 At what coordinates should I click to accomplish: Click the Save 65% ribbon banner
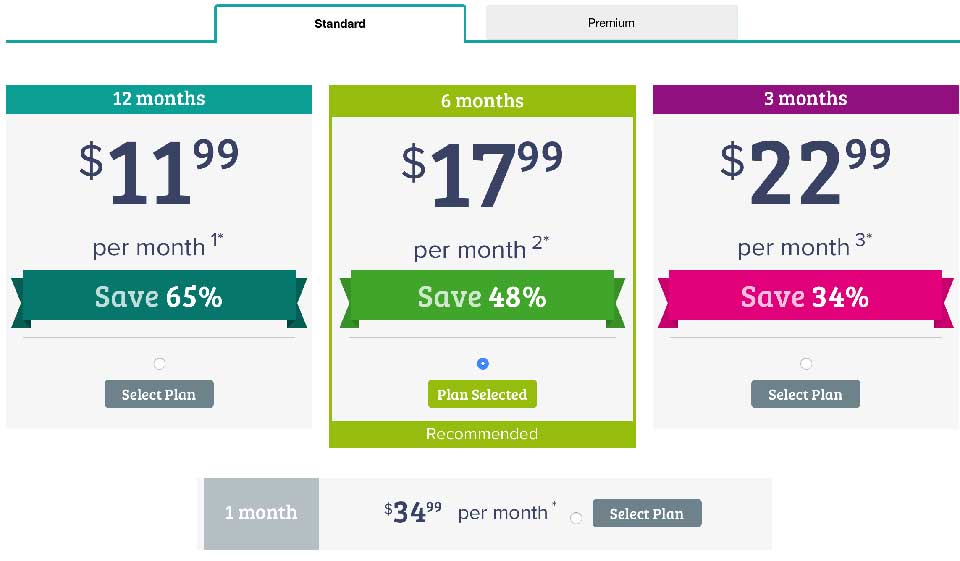tap(159, 297)
